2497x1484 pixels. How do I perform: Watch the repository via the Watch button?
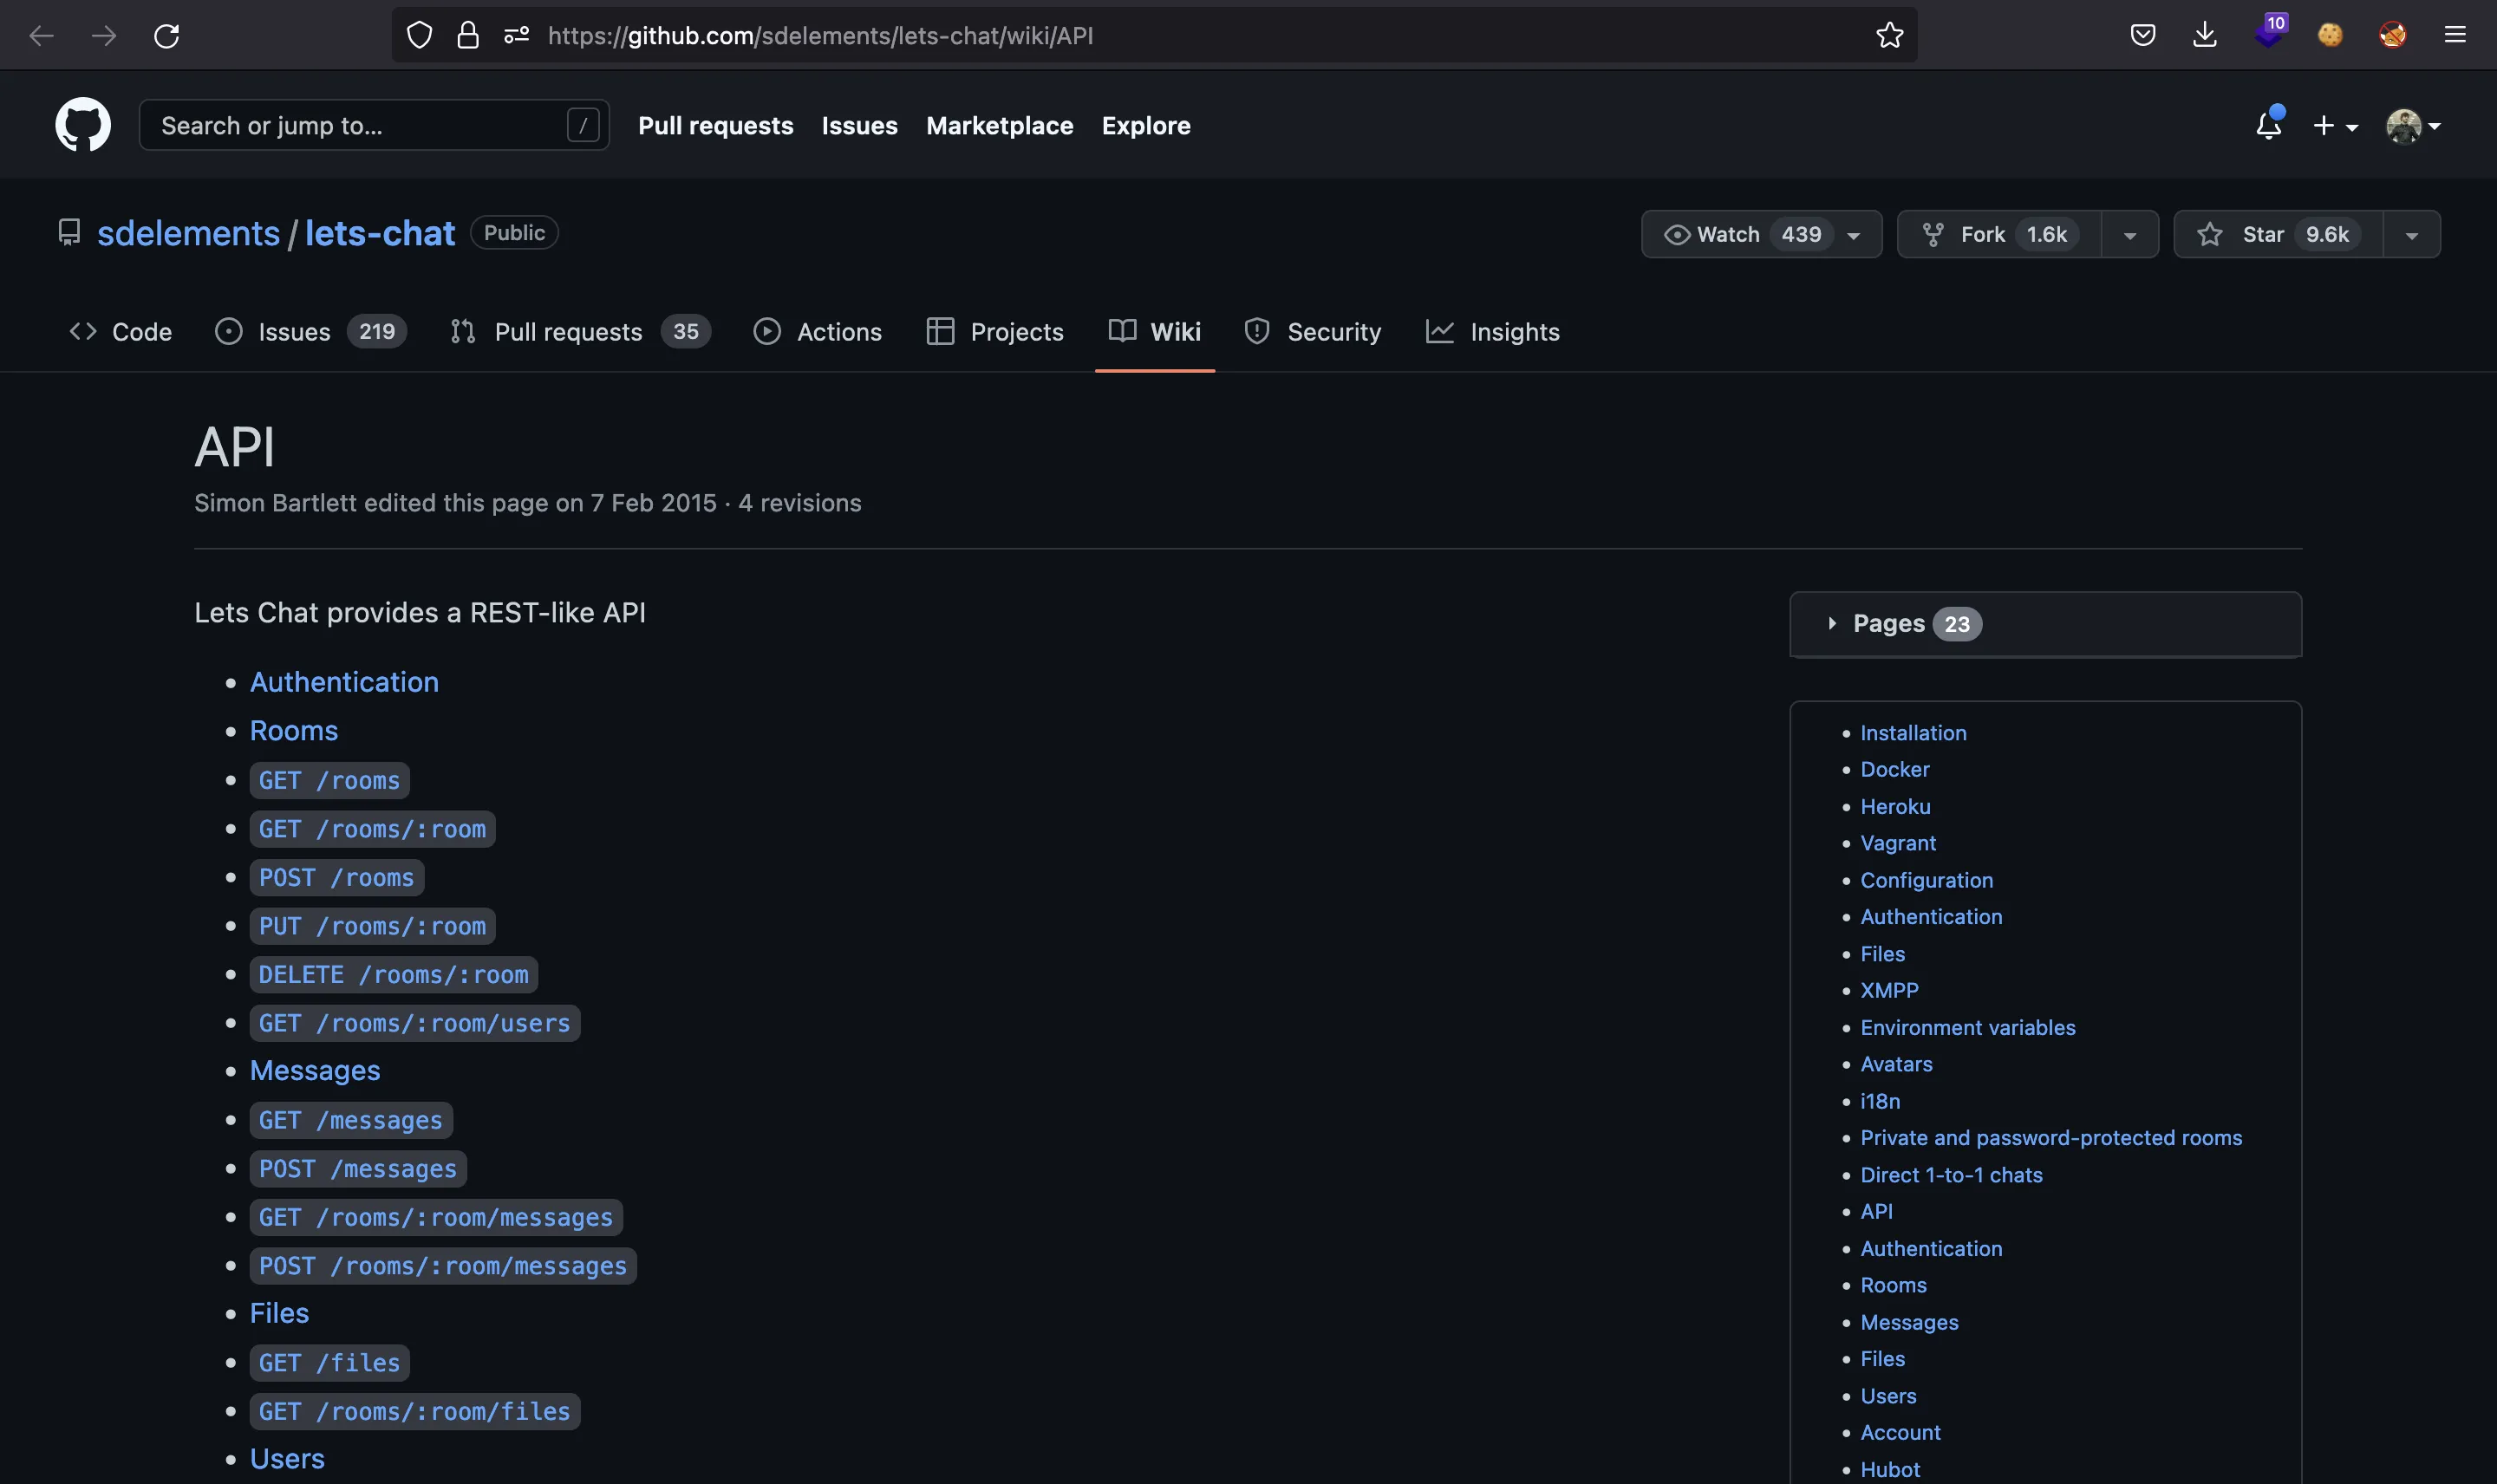pos(1761,234)
